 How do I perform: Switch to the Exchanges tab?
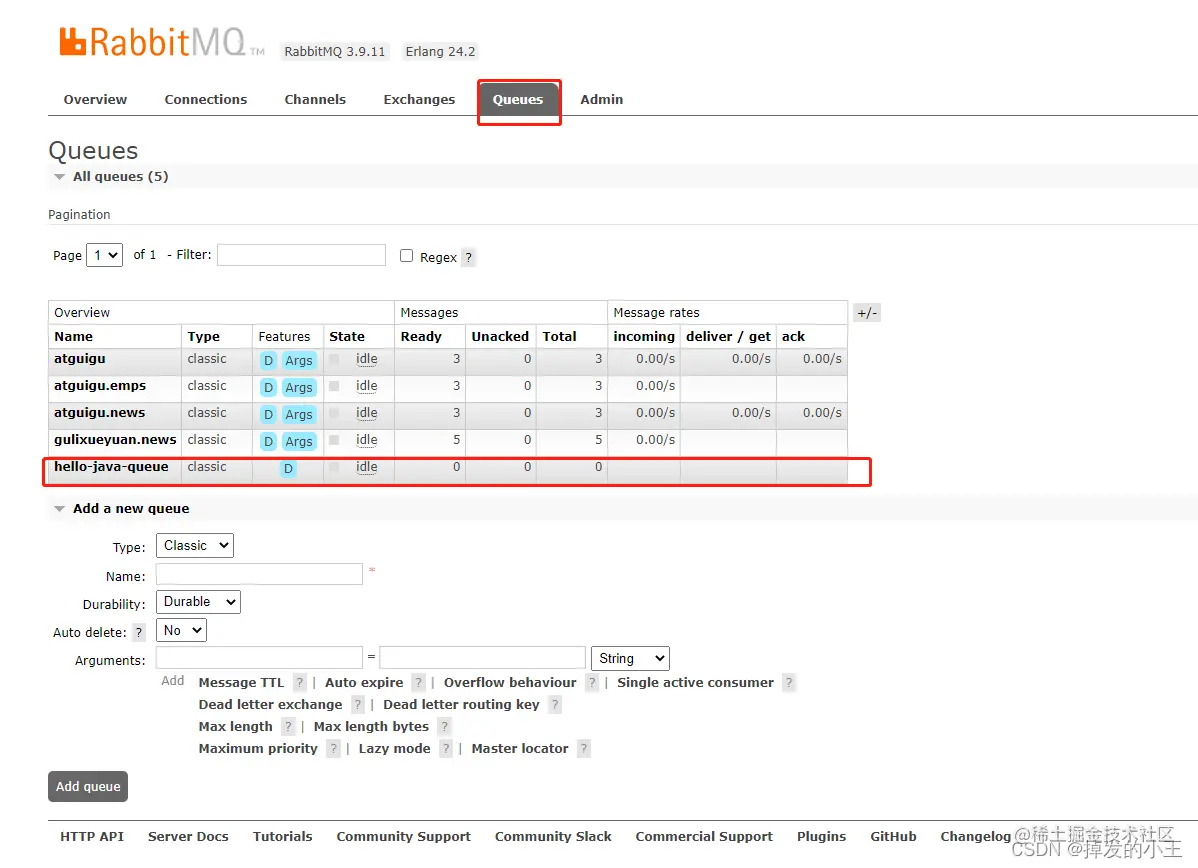pyautogui.click(x=419, y=99)
